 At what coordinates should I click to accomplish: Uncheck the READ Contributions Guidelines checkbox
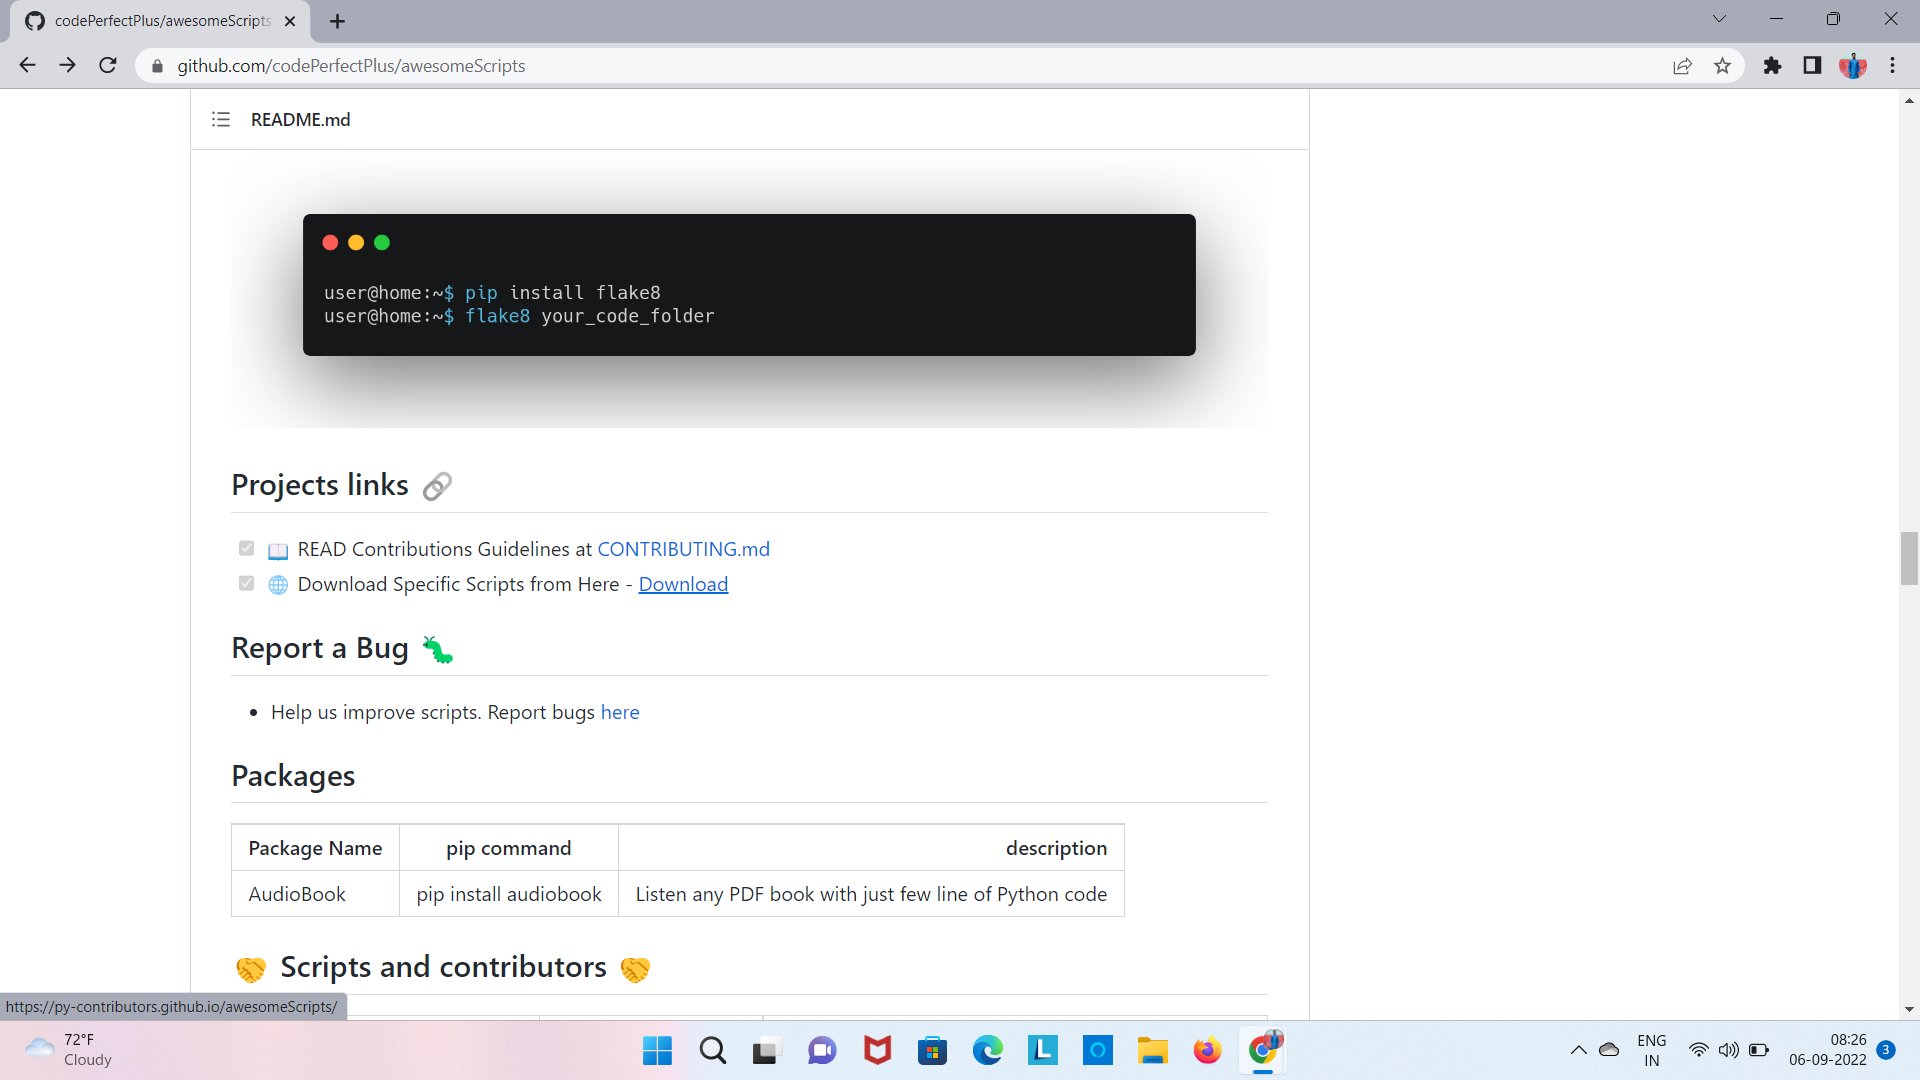click(246, 548)
